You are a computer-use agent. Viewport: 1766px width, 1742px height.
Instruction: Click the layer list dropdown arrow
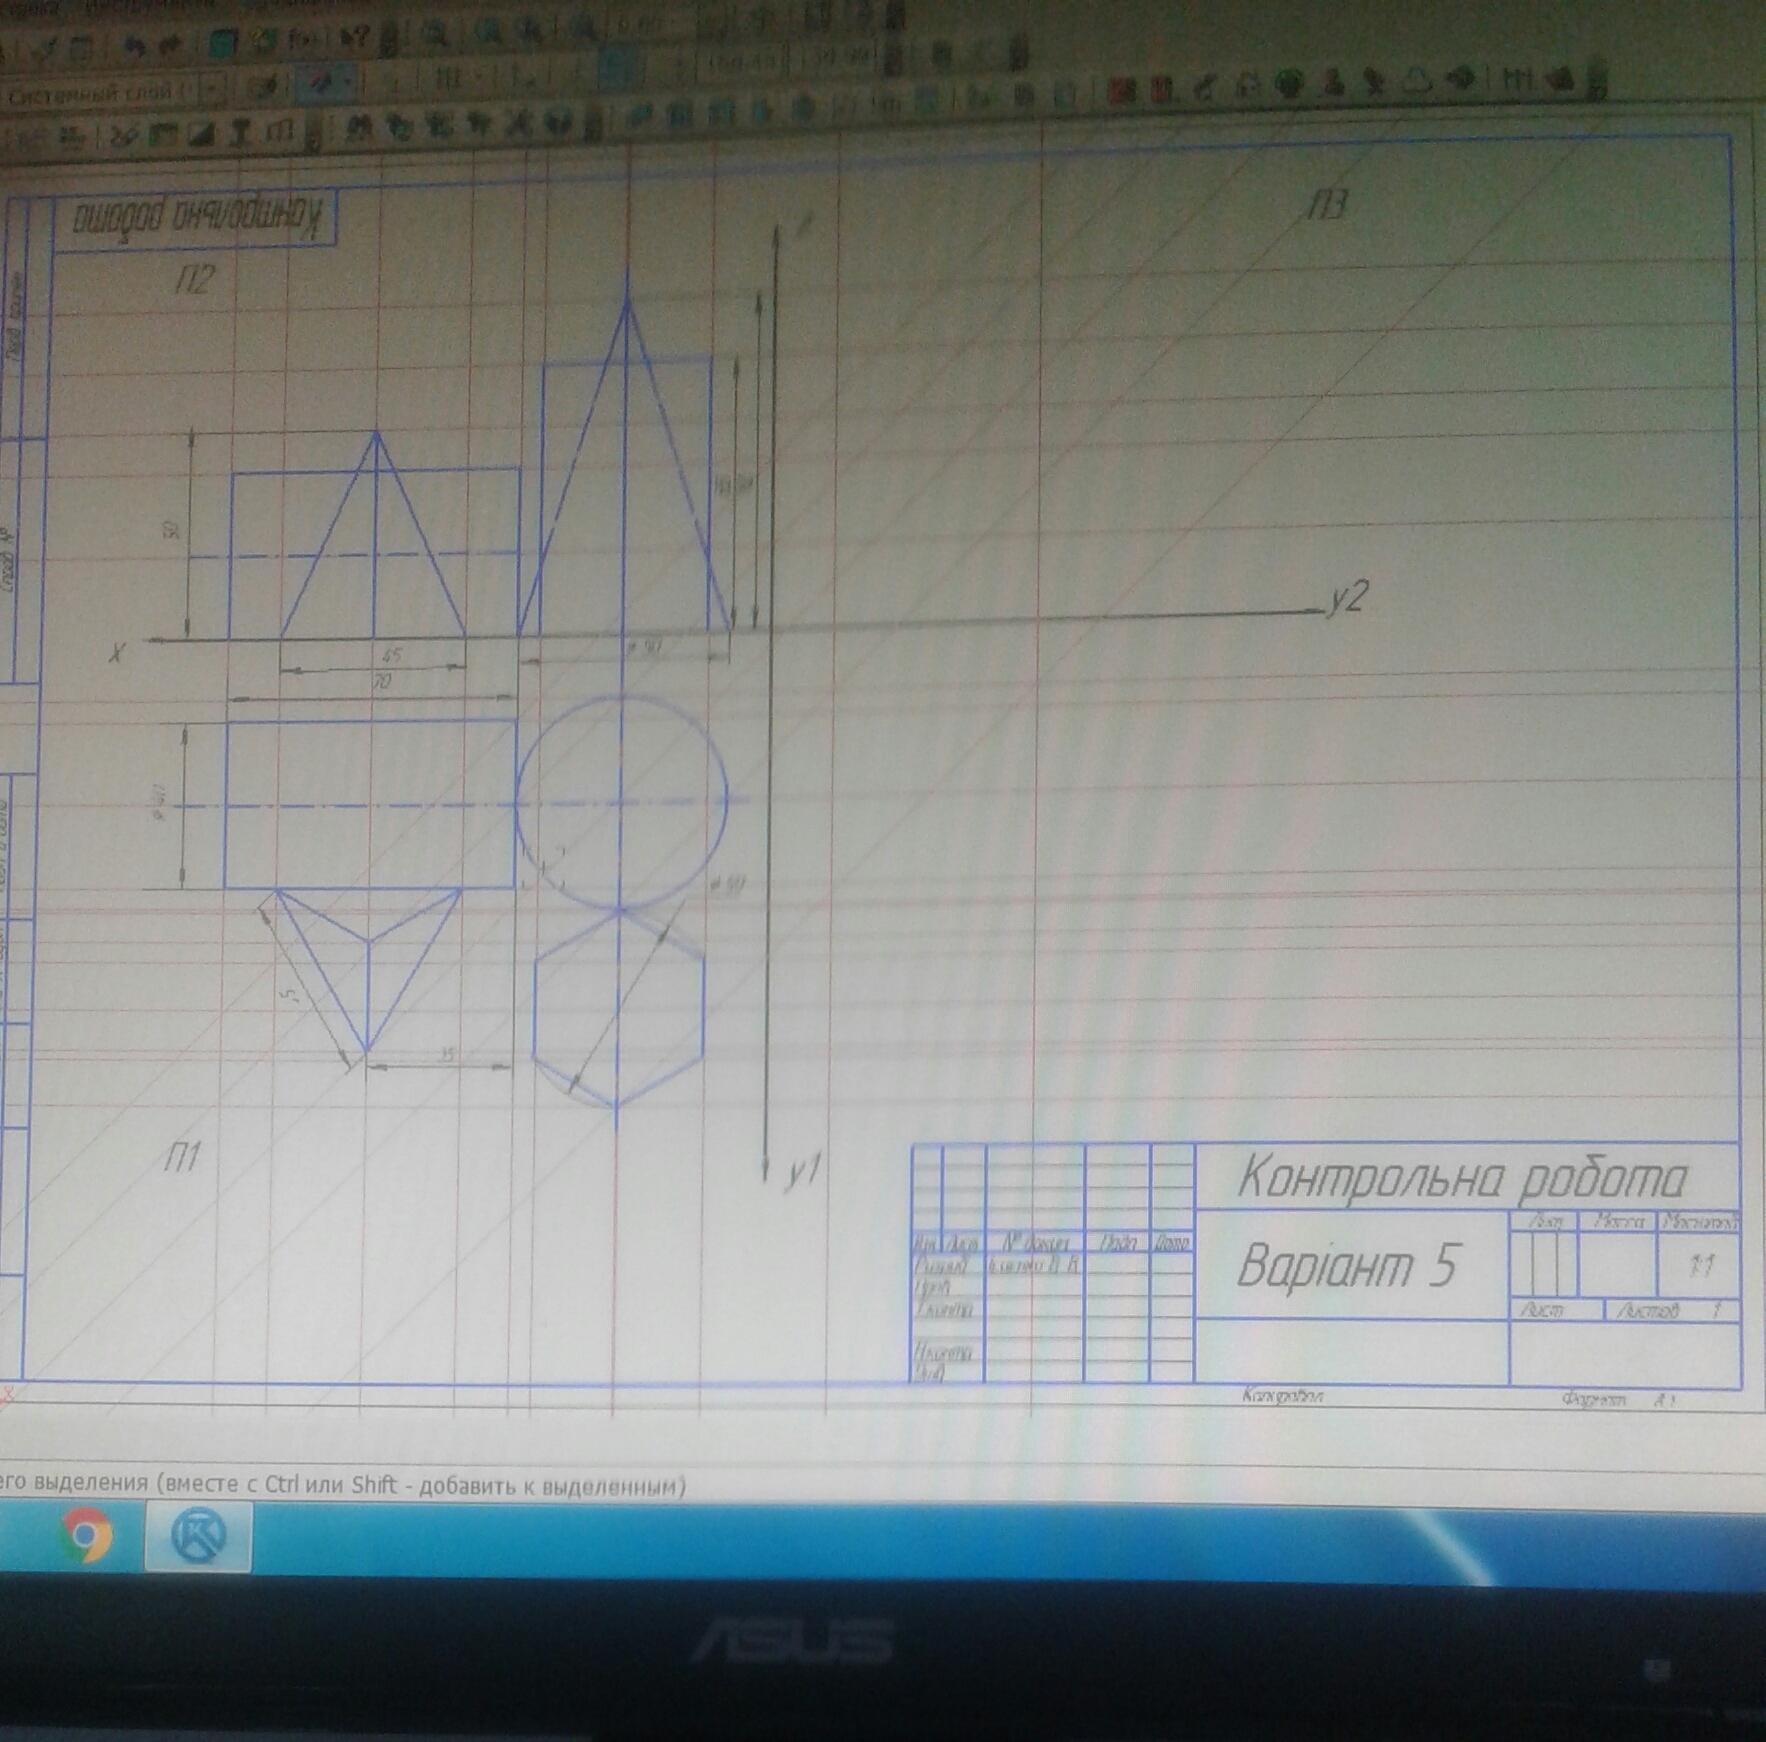[x=212, y=92]
